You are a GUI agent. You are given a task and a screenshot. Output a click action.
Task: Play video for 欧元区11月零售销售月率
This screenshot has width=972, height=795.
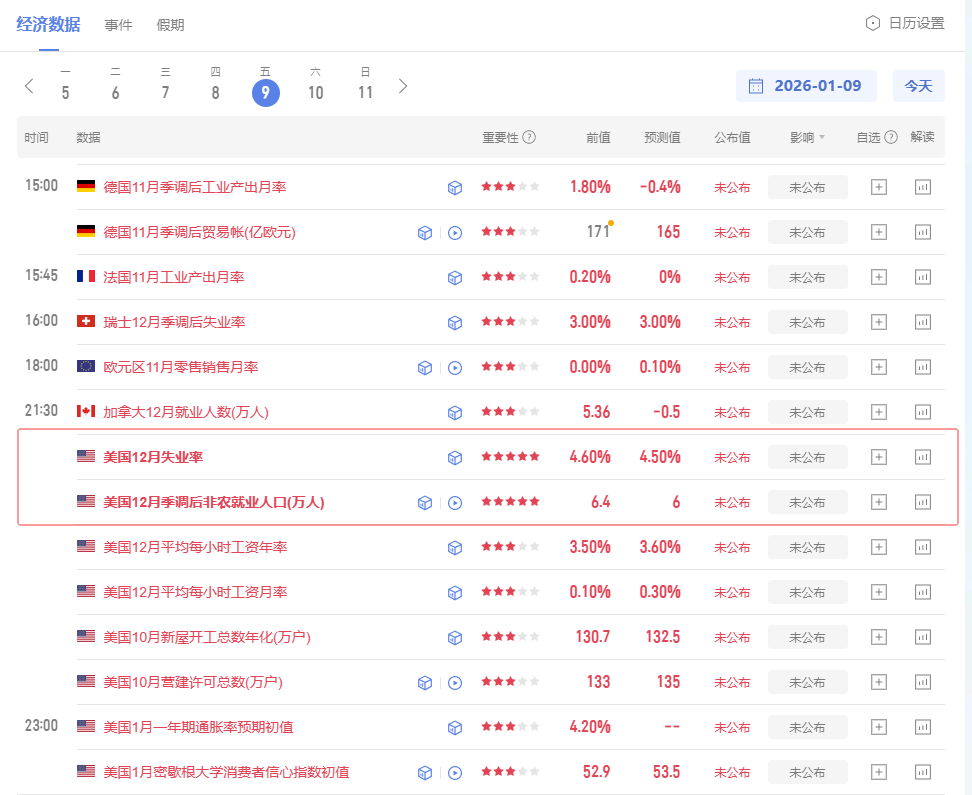455,367
